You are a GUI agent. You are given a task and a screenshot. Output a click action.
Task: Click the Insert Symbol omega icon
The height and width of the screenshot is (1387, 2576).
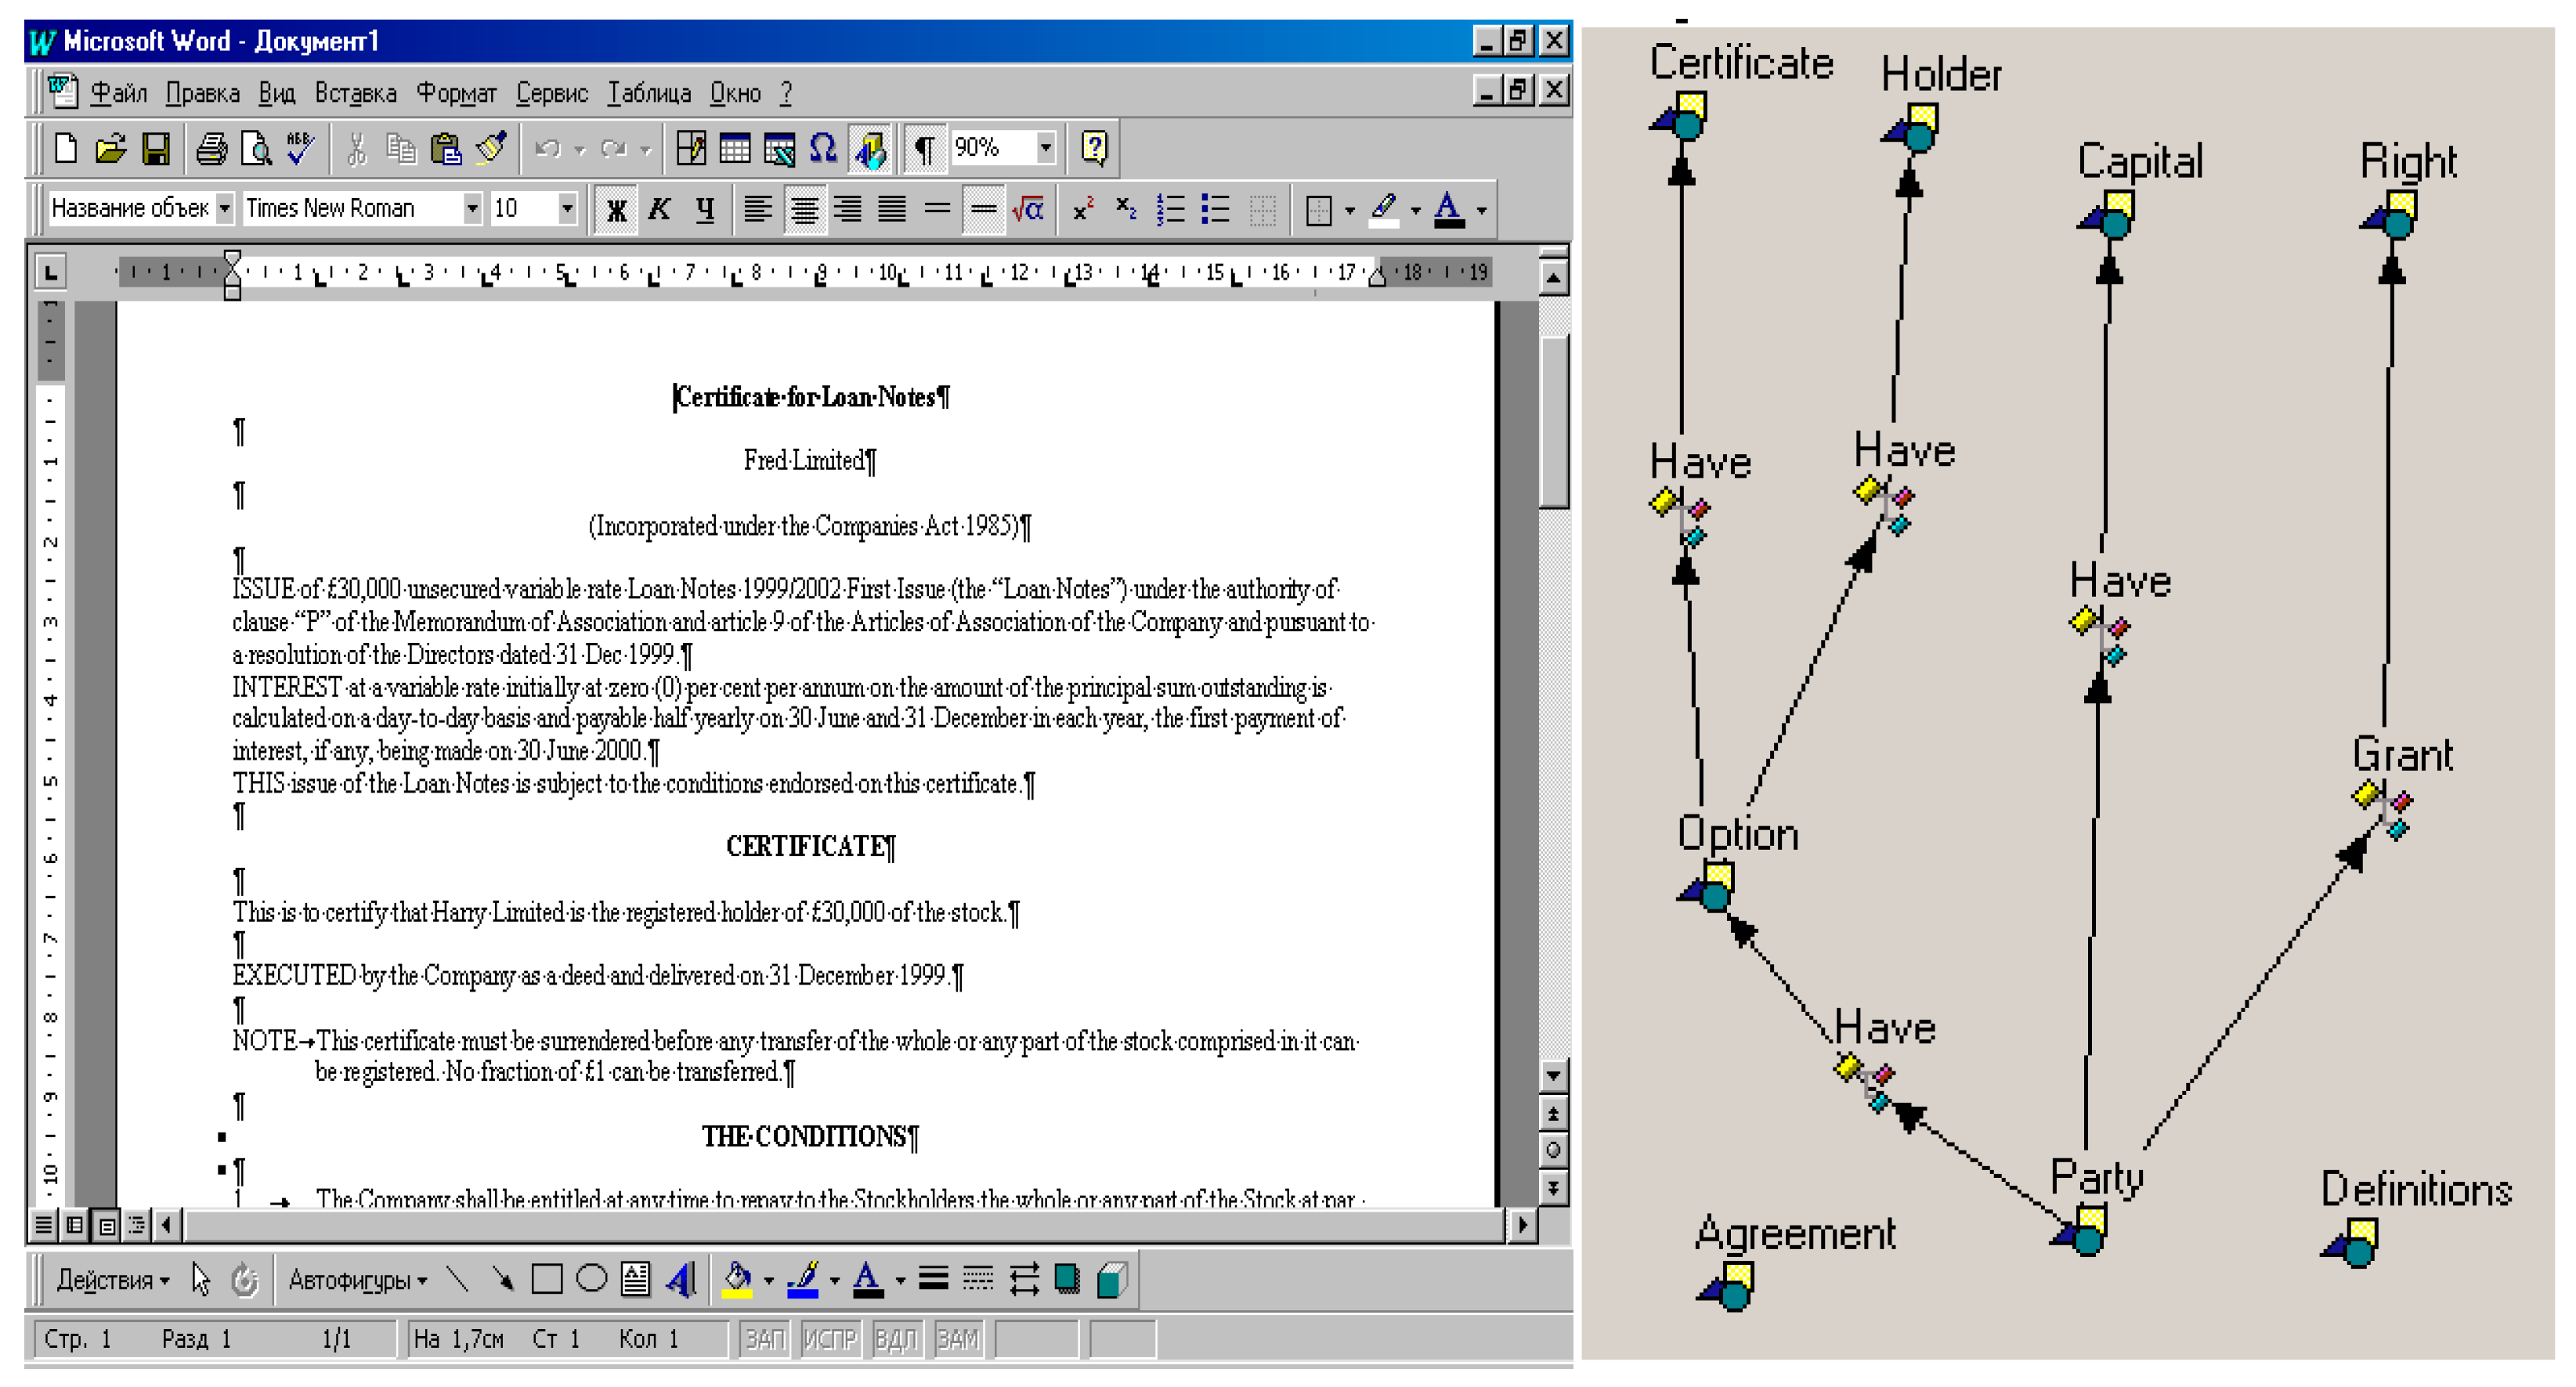tap(822, 149)
